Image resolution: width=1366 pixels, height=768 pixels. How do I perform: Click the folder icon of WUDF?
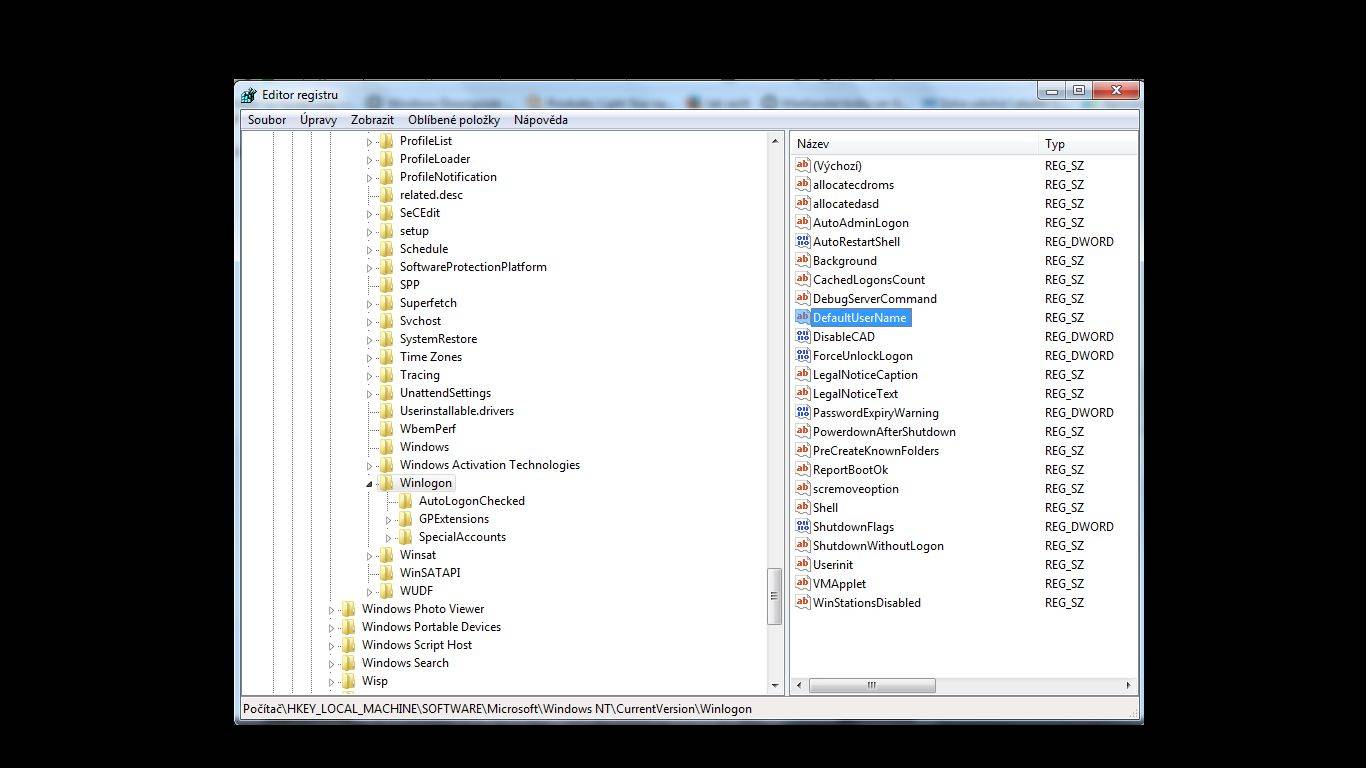point(387,591)
